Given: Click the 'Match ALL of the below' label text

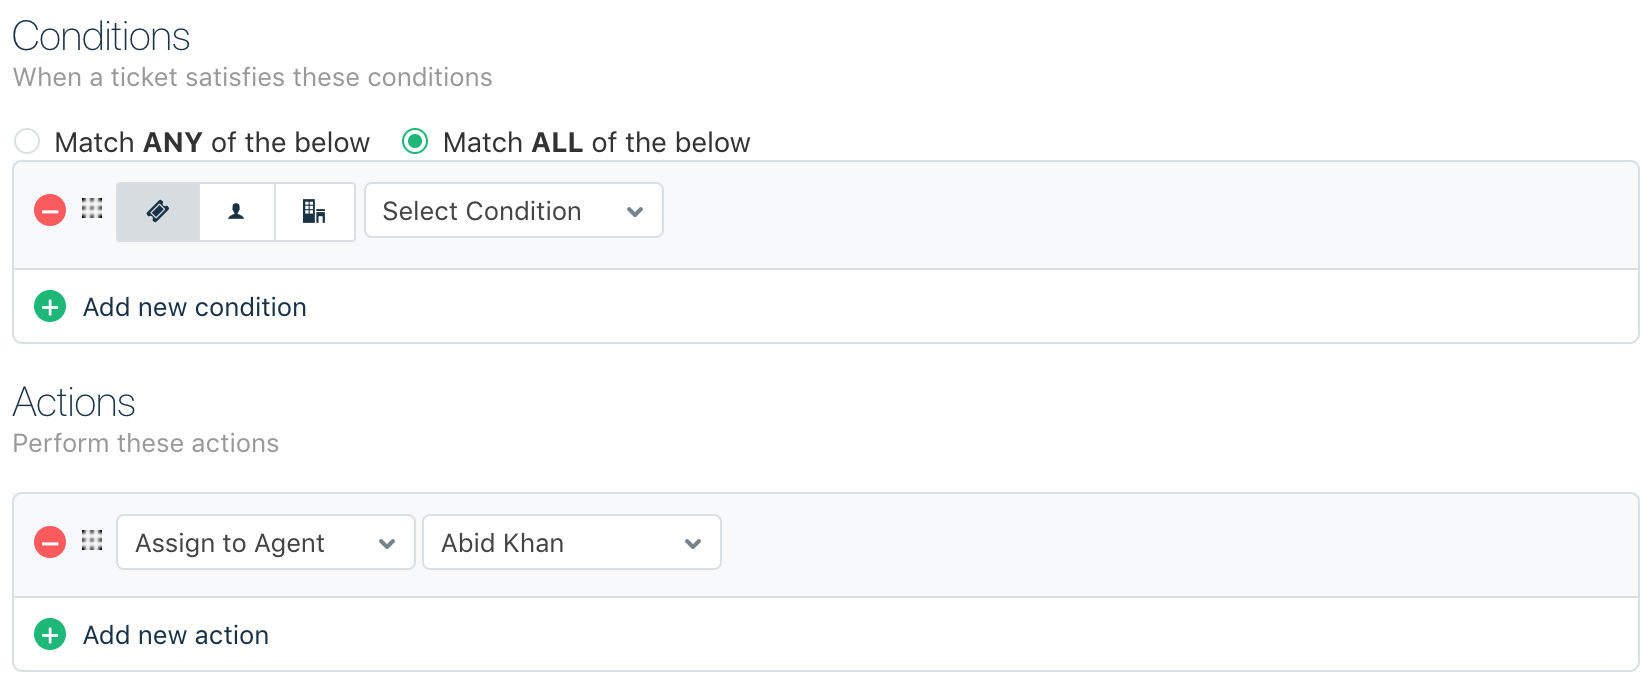Looking at the screenshot, I should click(x=596, y=142).
